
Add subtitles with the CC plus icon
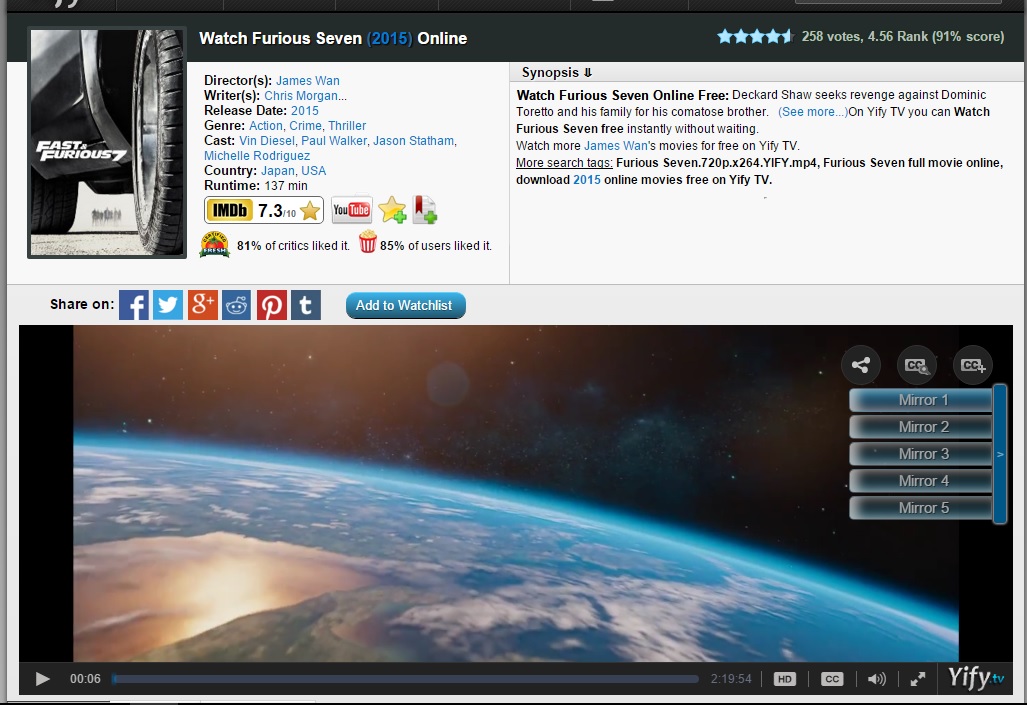click(973, 365)
